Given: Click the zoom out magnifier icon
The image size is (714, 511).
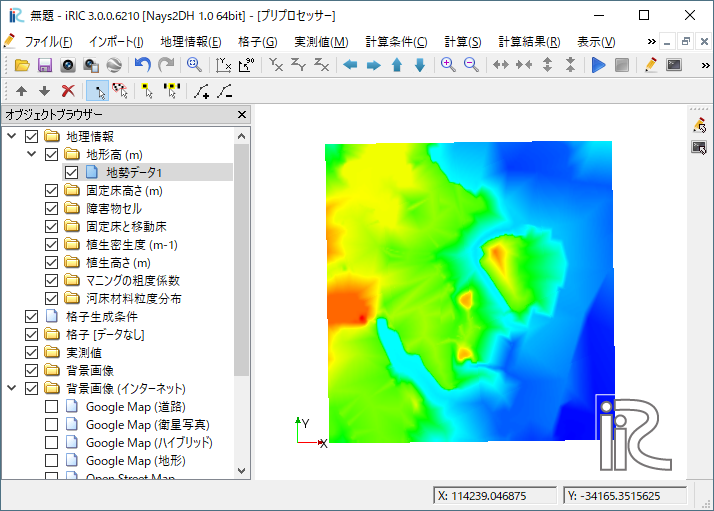Looking at the screenshot, I should coord(471,65).
